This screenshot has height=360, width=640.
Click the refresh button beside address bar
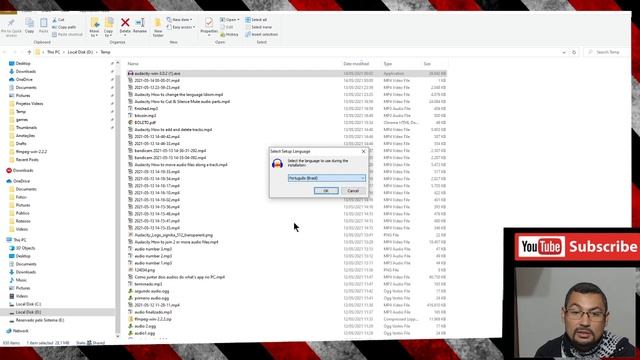pyautogui.click(x=574, y=52)
